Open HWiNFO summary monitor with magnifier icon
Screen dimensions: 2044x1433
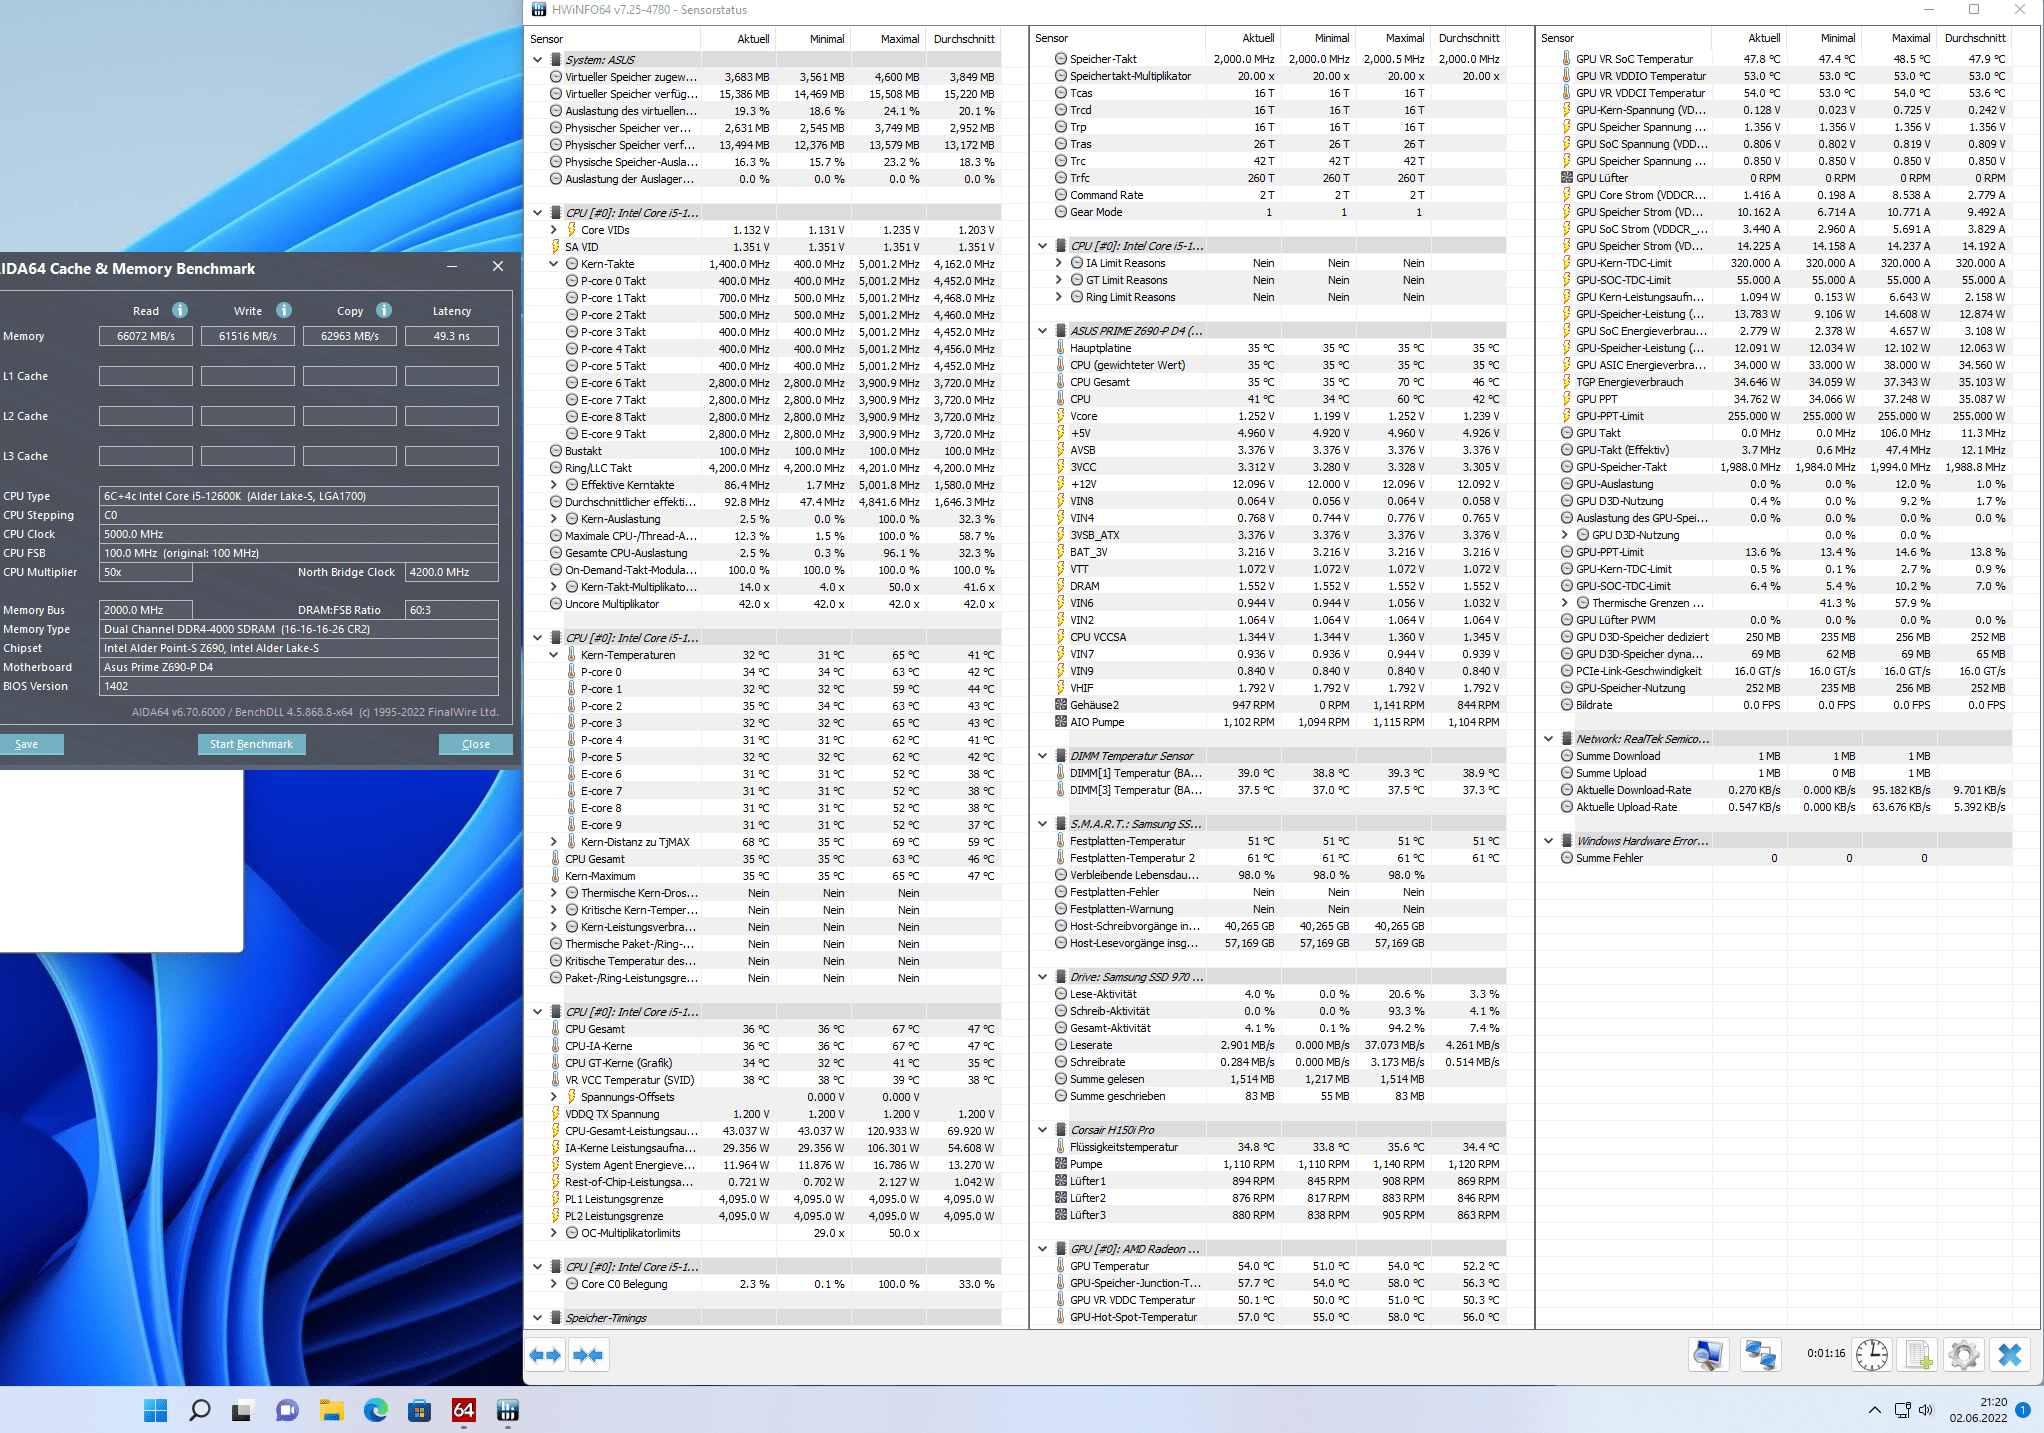click(1709, 1355)
